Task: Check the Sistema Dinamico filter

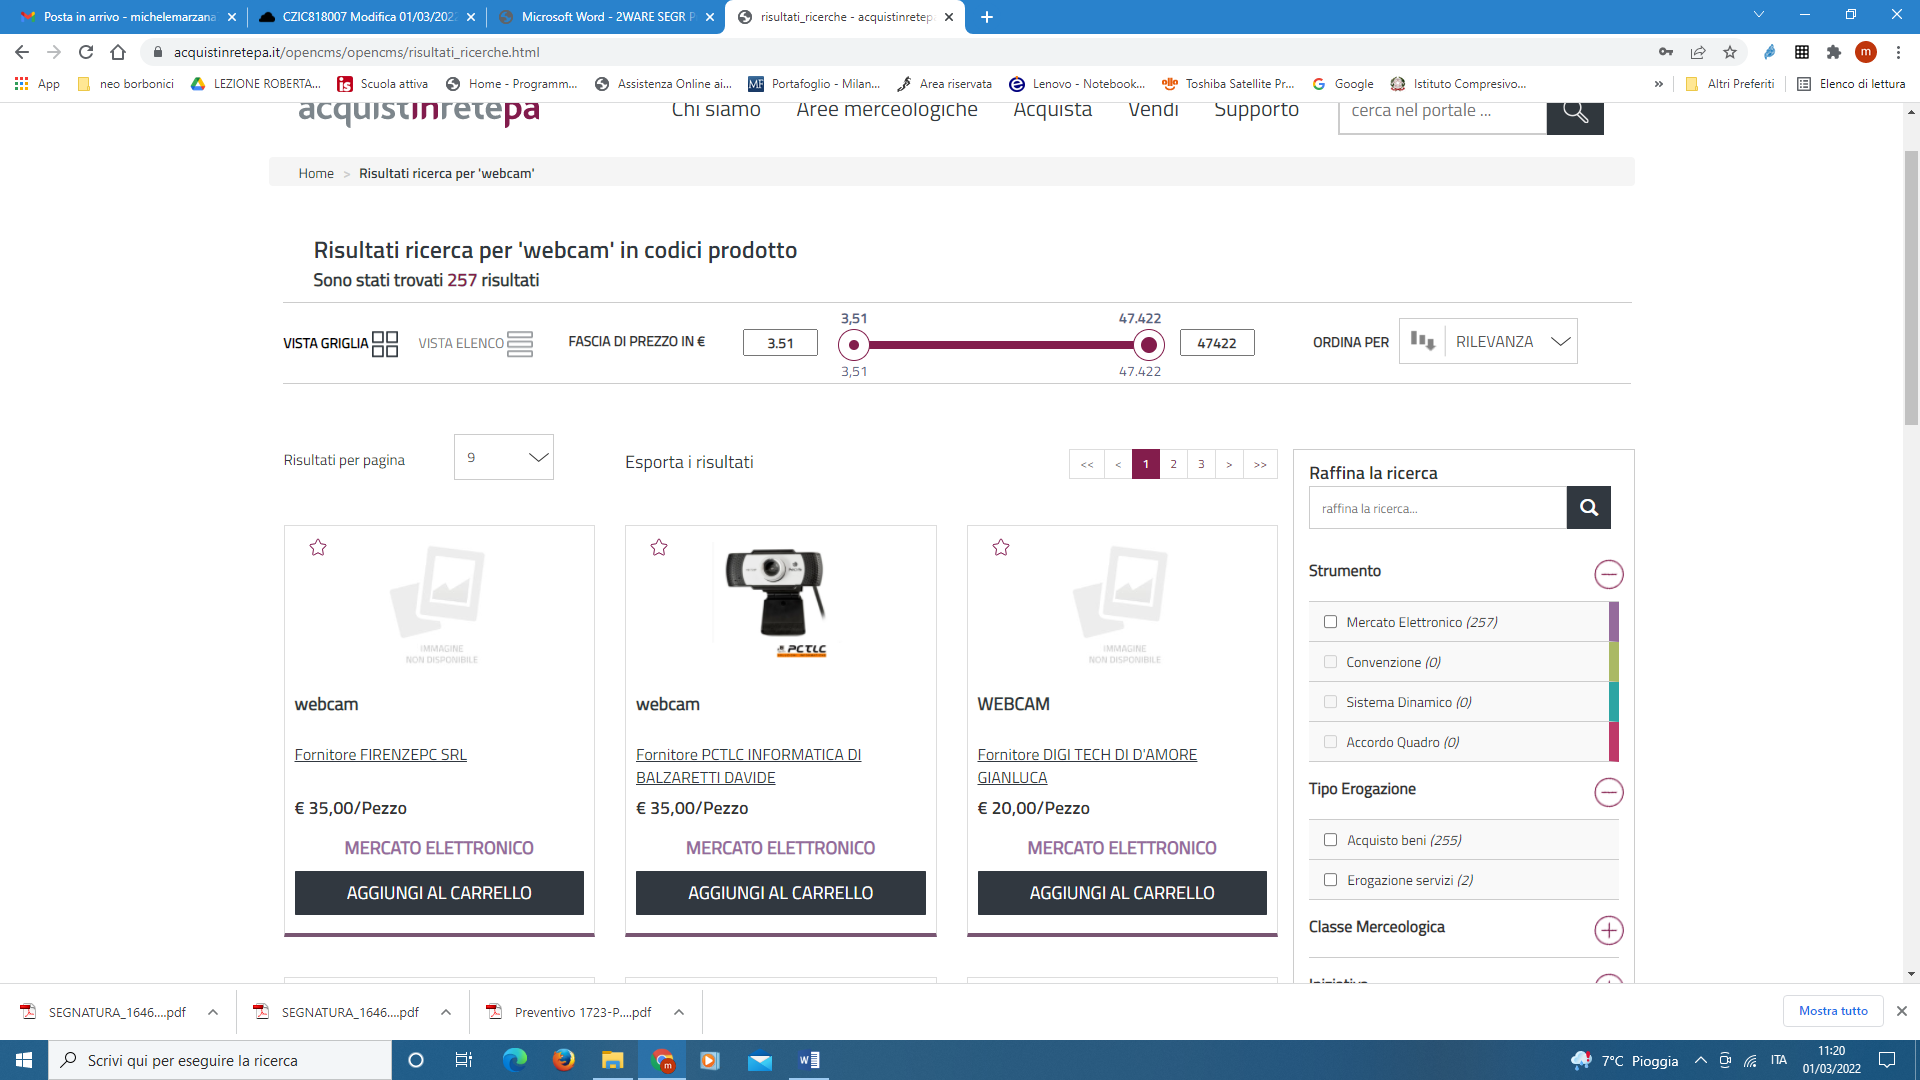Action: 1330,702
